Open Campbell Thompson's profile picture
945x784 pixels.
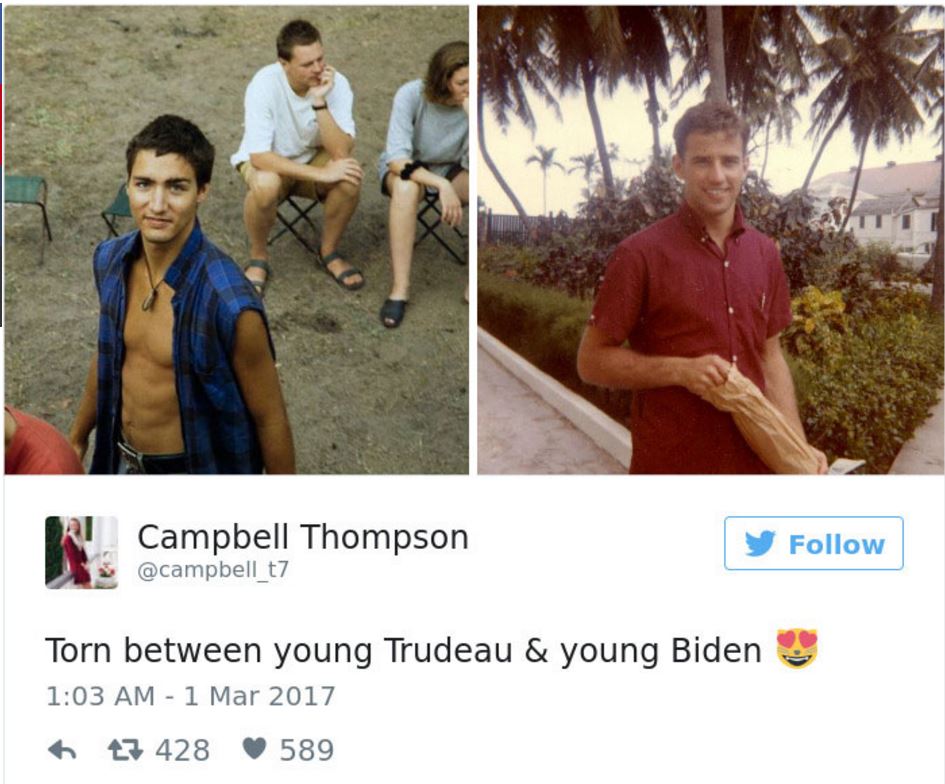point(81,552)
